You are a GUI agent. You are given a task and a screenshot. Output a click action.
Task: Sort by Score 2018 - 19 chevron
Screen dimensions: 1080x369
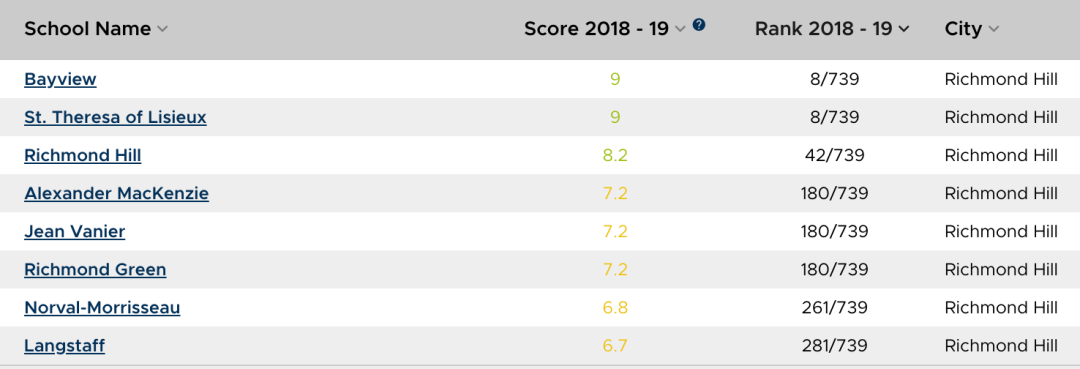(x=680, y=29)
